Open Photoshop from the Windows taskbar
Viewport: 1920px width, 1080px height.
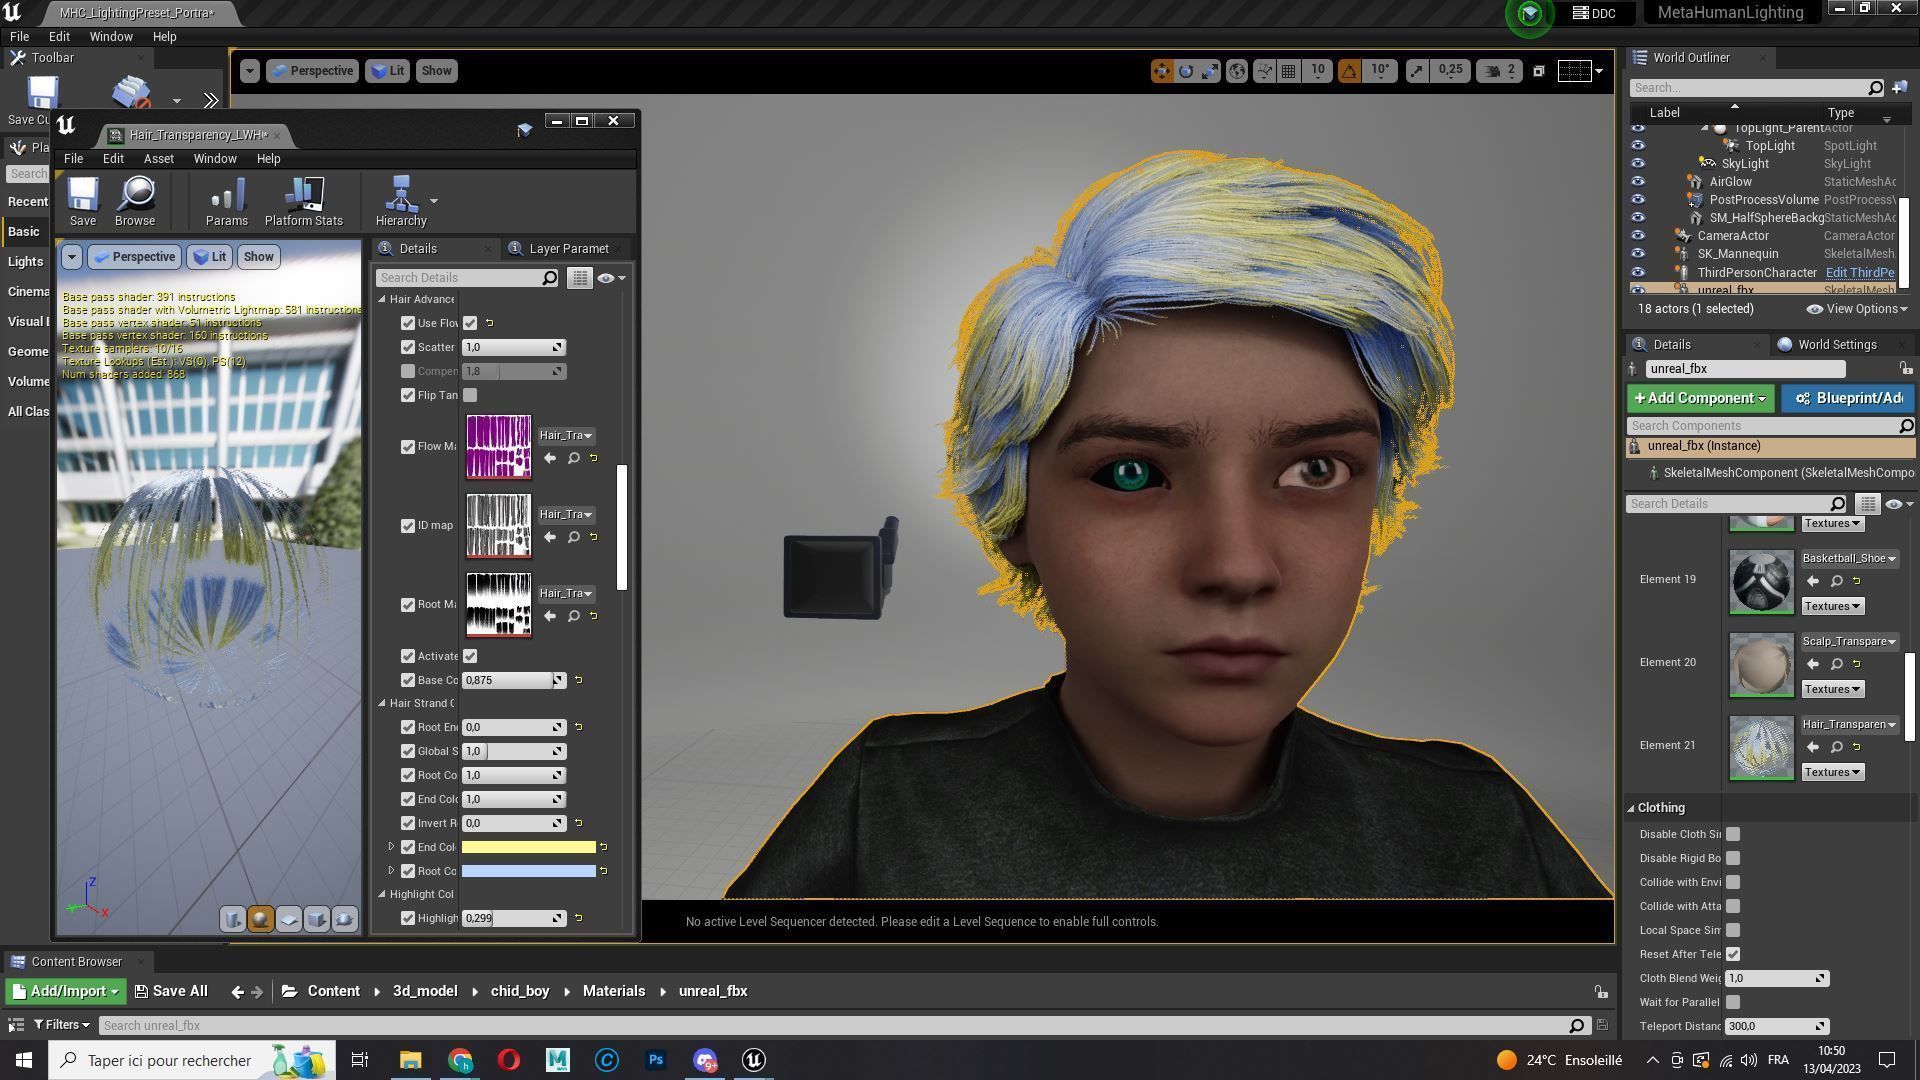(x=656, y=1060)
